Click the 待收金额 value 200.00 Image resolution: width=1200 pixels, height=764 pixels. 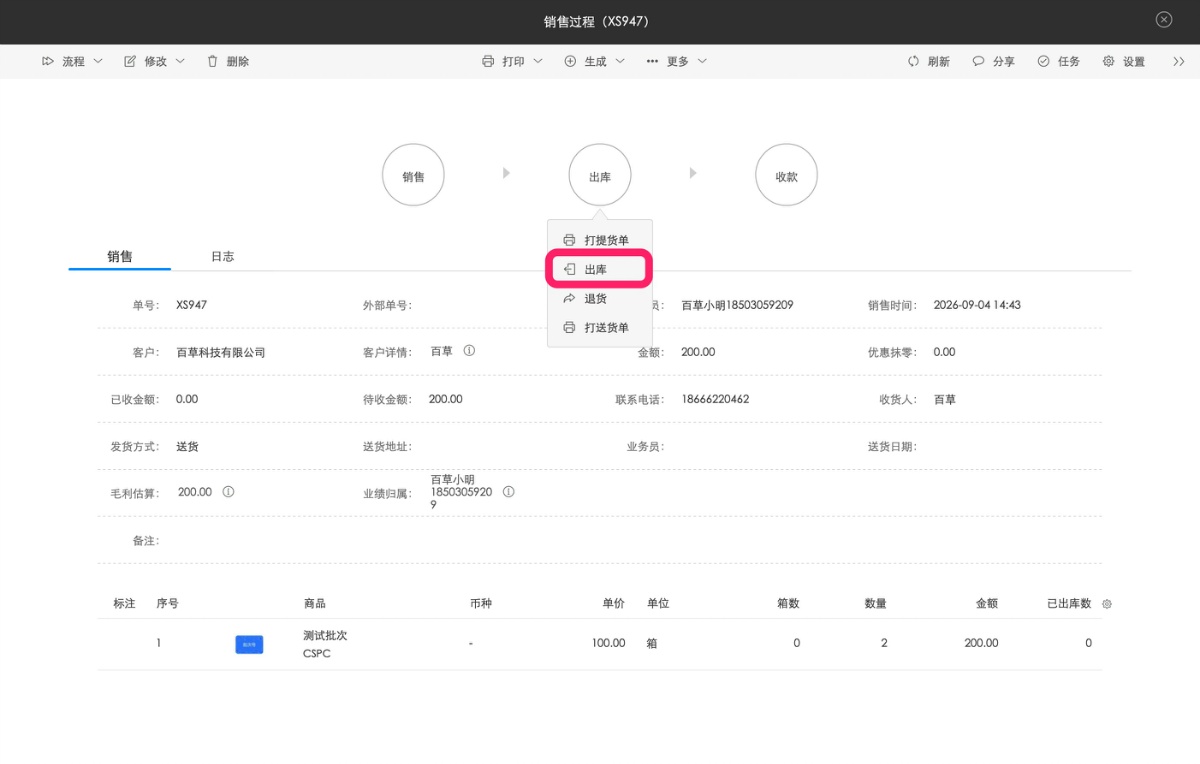tap(445, 399)
